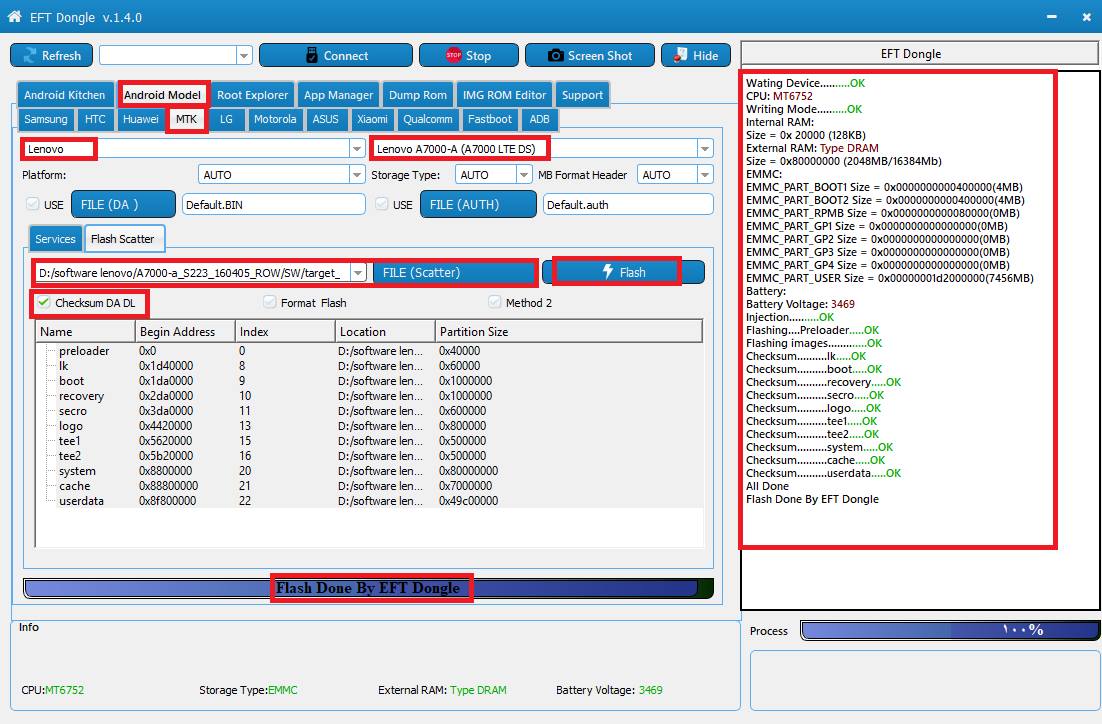Click FILE (AUTH) button
Viewport: 1102px width, 724px height.
click(x=478, y=205)
